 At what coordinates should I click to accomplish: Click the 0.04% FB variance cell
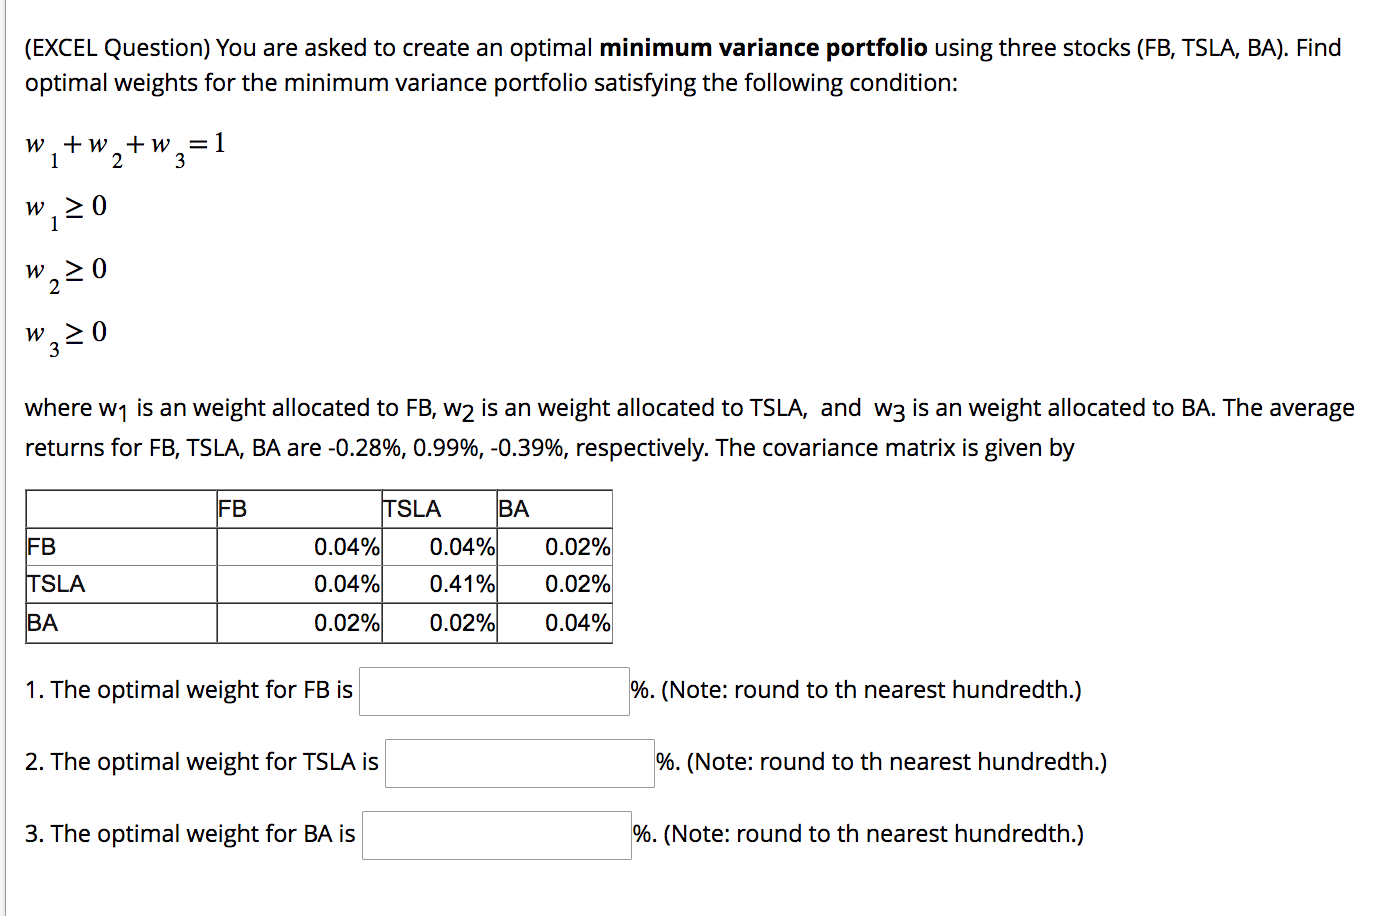(x=347, y=546)
